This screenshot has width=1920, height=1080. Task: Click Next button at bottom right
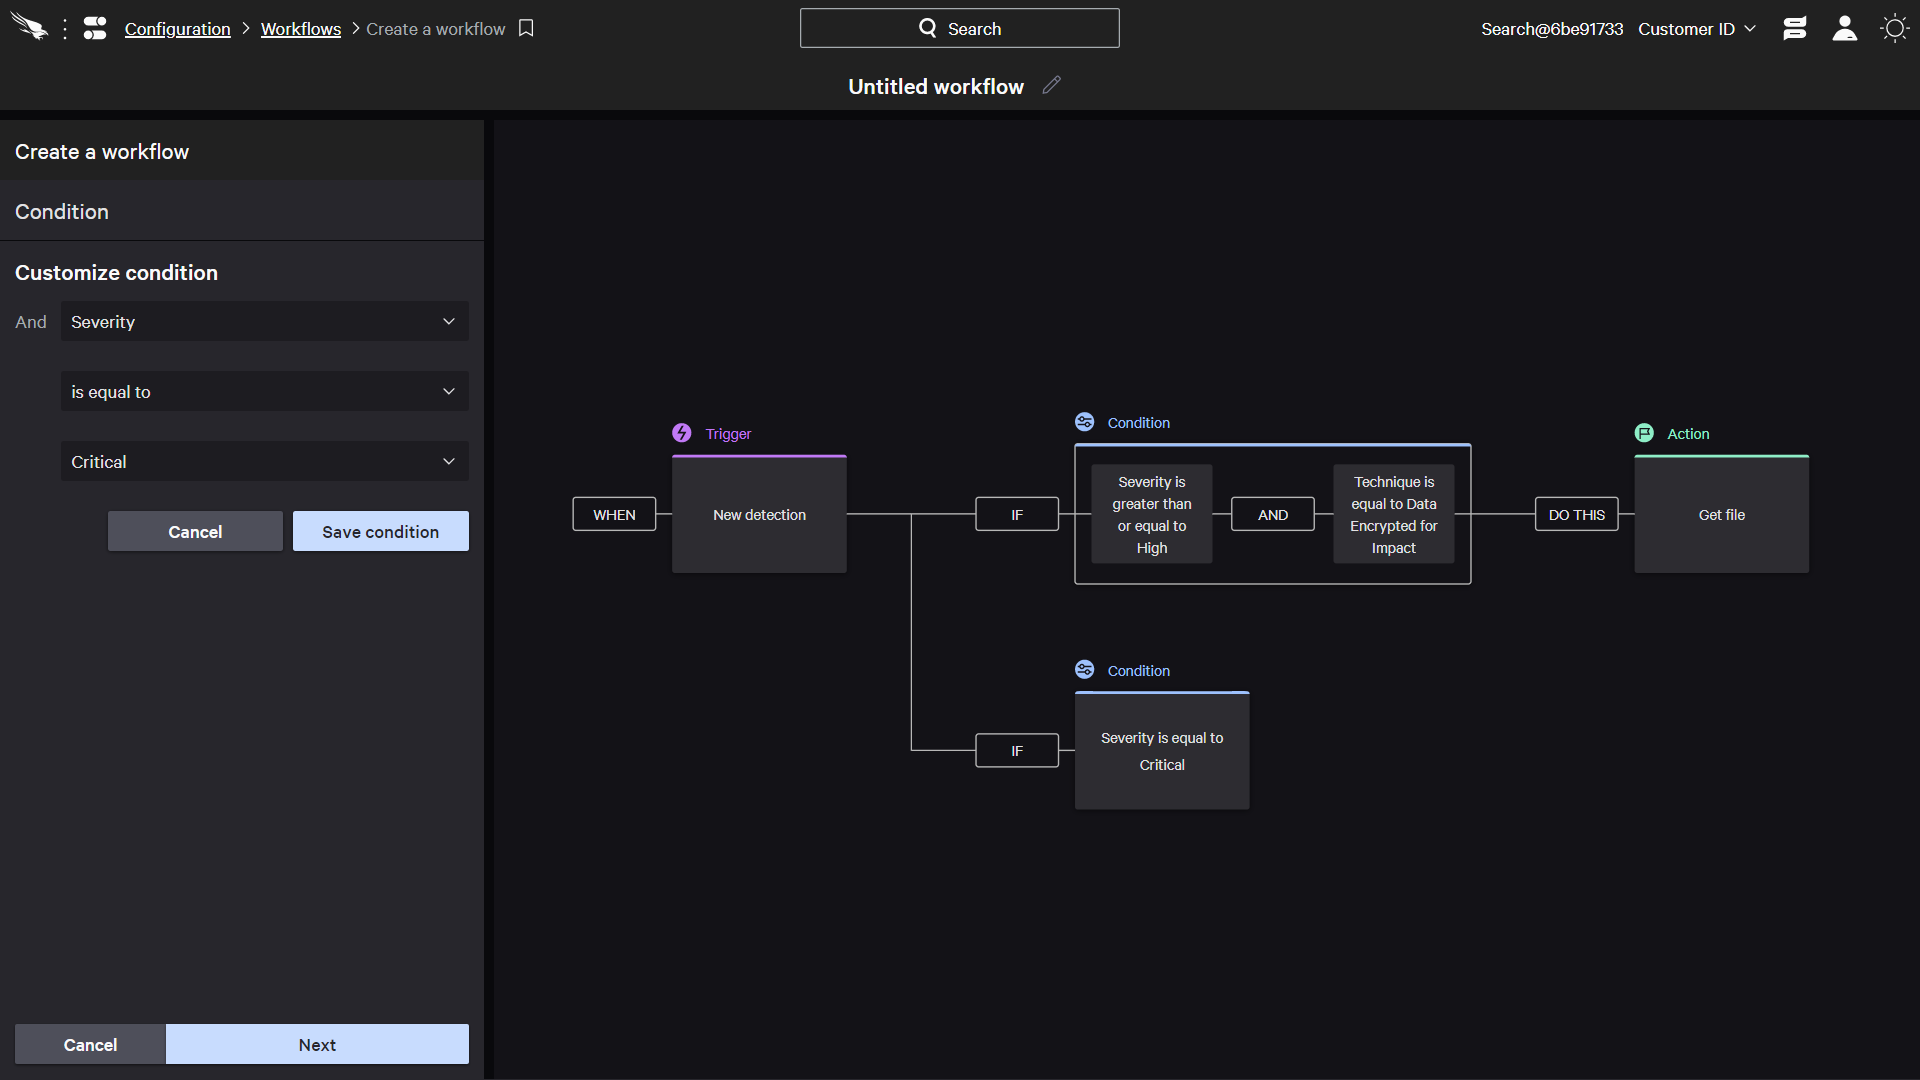[316, 1043]
